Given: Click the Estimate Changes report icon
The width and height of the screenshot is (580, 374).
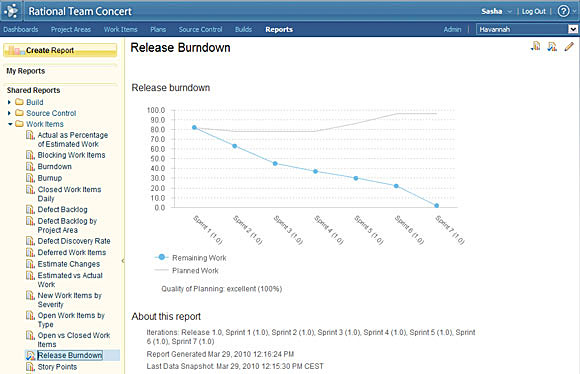Looking at the screenshot, I should [30, 264].
